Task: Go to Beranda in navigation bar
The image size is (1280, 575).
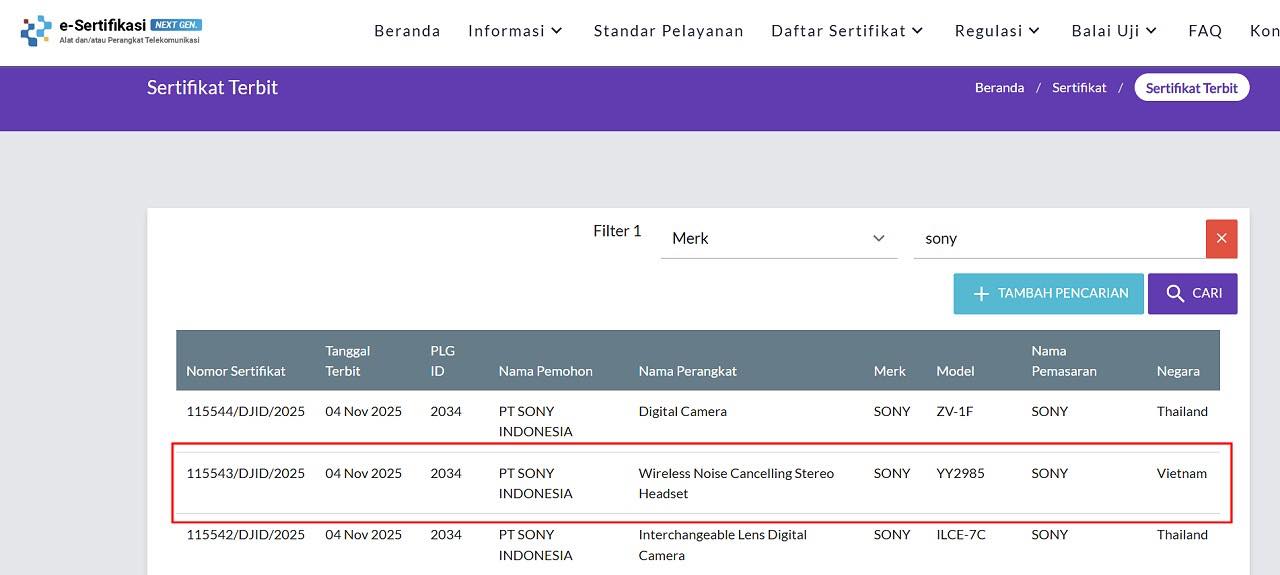Action: pos(407,31)
